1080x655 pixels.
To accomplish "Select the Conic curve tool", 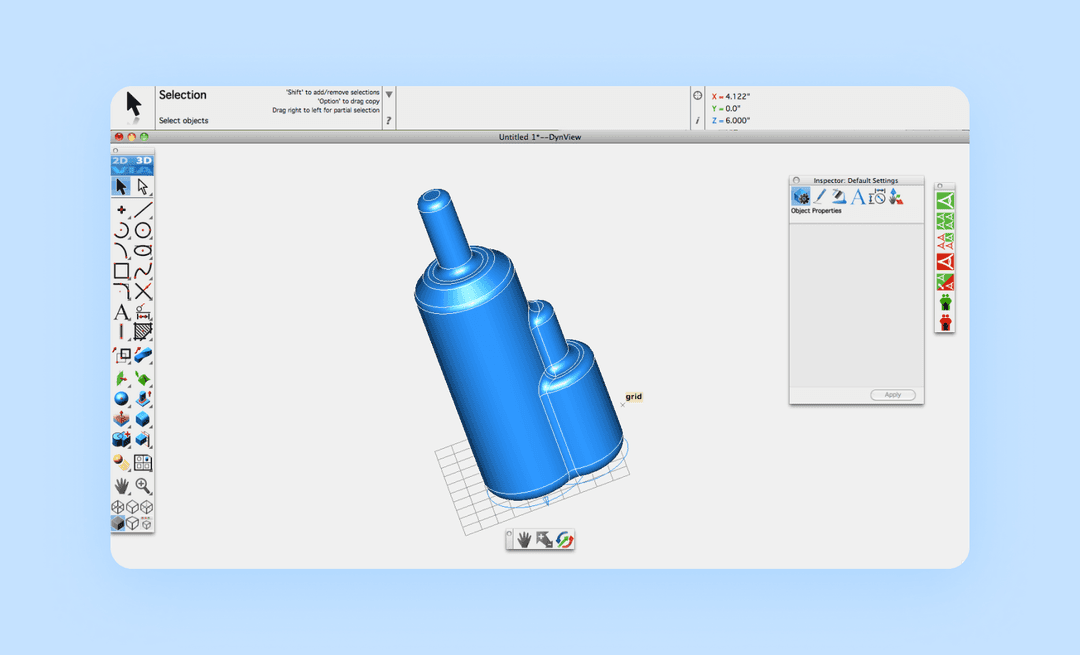I will pyautogui.click(x=121, y=250).
